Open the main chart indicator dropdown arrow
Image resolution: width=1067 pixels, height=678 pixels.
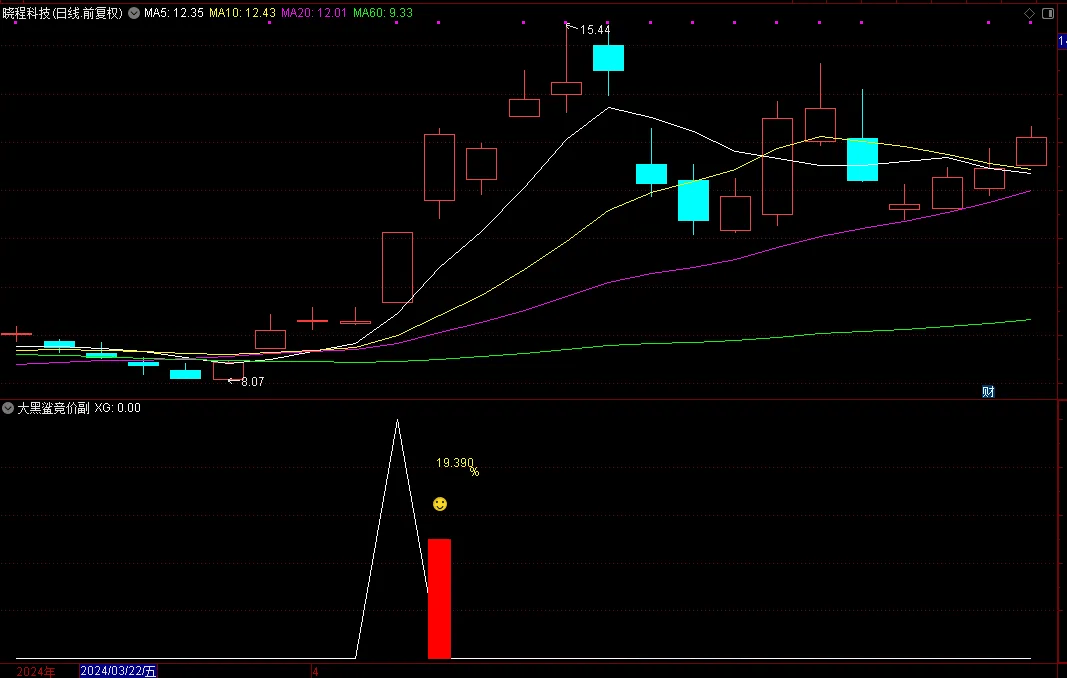(x=134, y=13)
